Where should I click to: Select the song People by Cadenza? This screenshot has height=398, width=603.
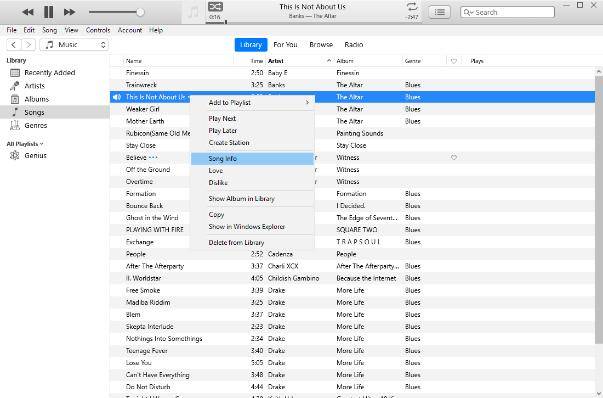click(352, 254)
